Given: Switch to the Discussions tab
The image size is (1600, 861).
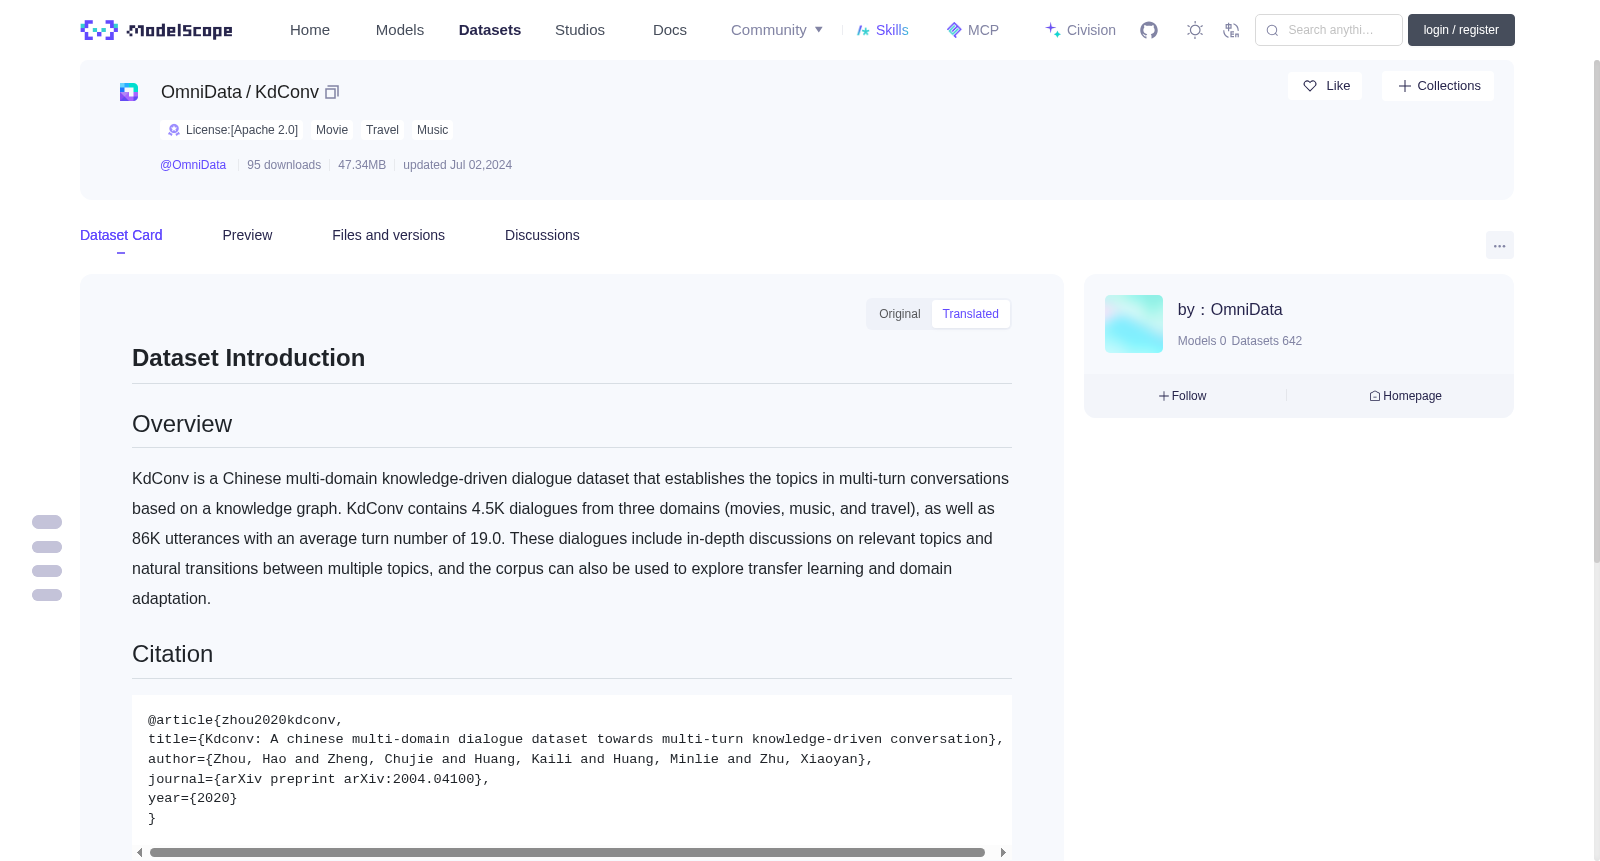Looking at the screenshot, I should coord(542,235).
